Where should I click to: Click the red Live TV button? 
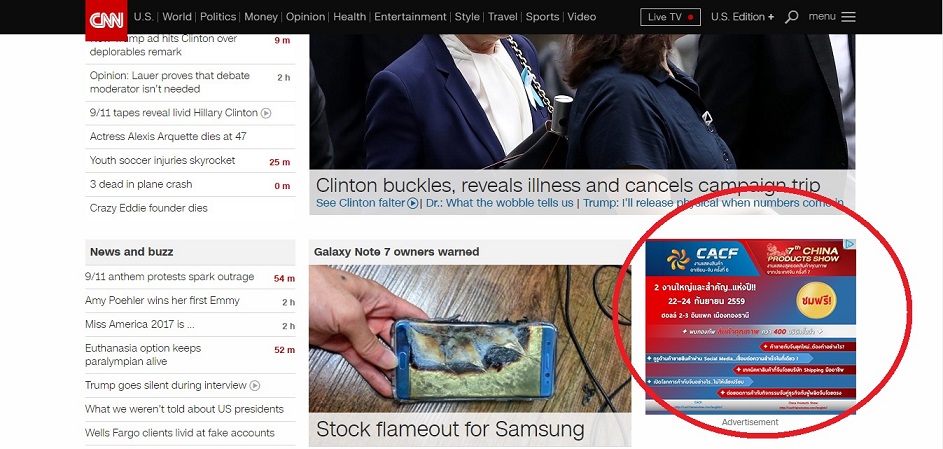click(x=671, y=17)
